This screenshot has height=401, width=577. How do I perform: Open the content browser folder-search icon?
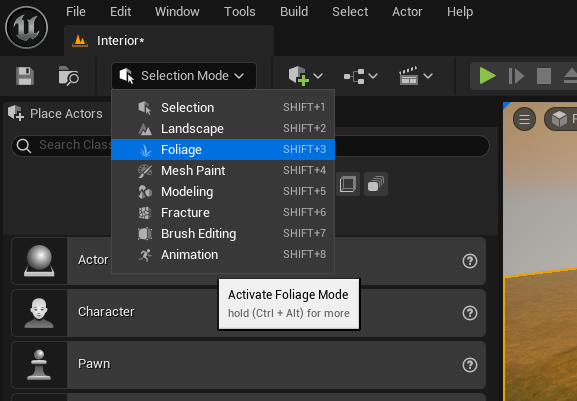point(68,76)
